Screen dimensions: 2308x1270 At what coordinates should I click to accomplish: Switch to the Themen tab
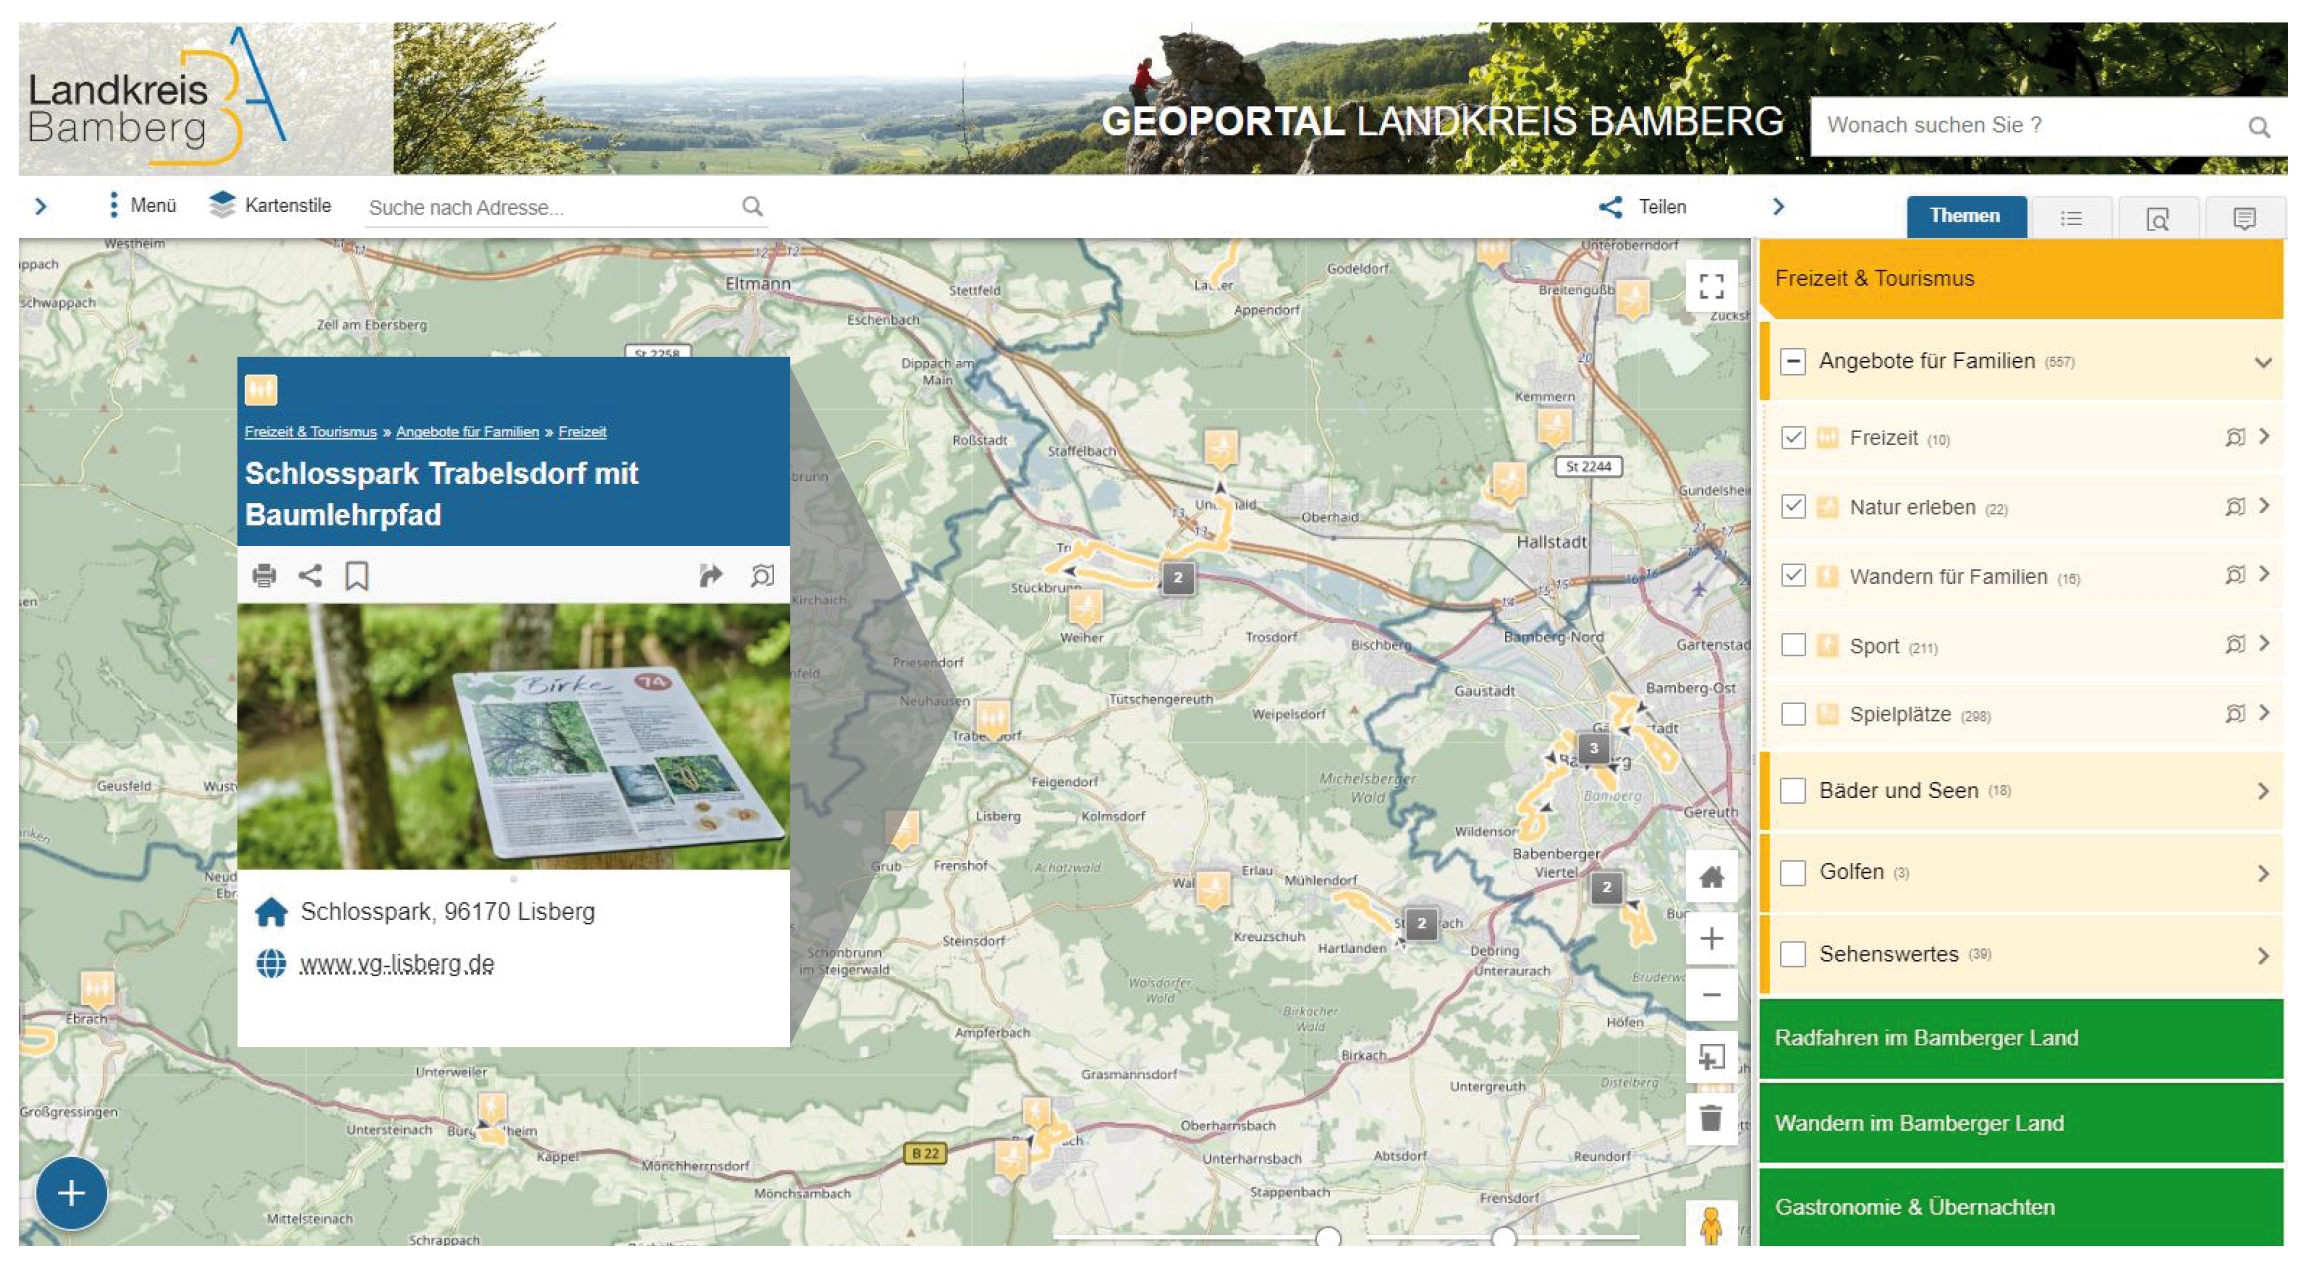(1965, 216)
